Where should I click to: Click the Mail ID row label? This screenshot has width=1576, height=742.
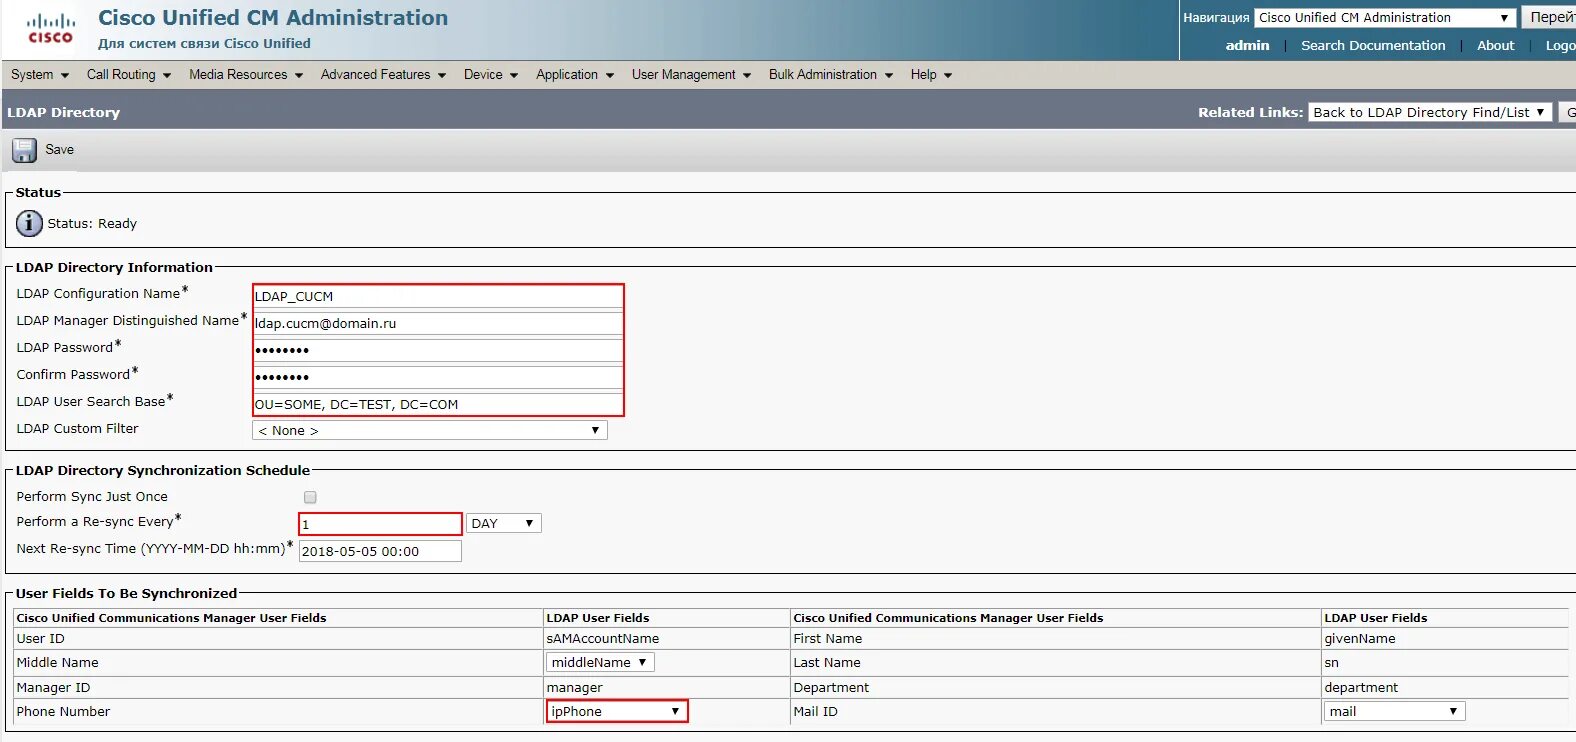(815, 711)
